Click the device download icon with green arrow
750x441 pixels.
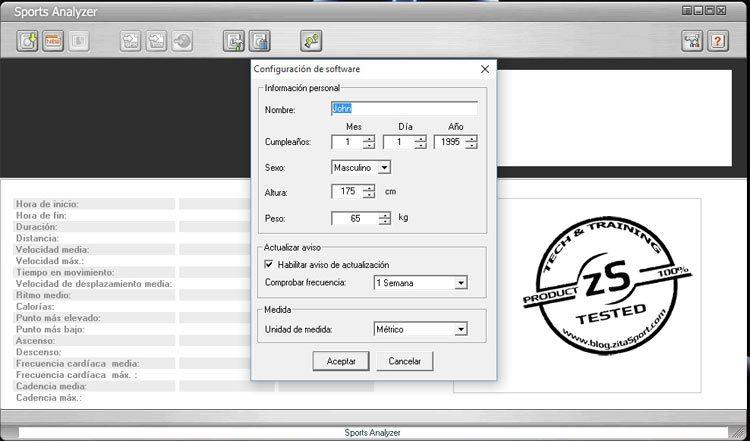[27, 41]
